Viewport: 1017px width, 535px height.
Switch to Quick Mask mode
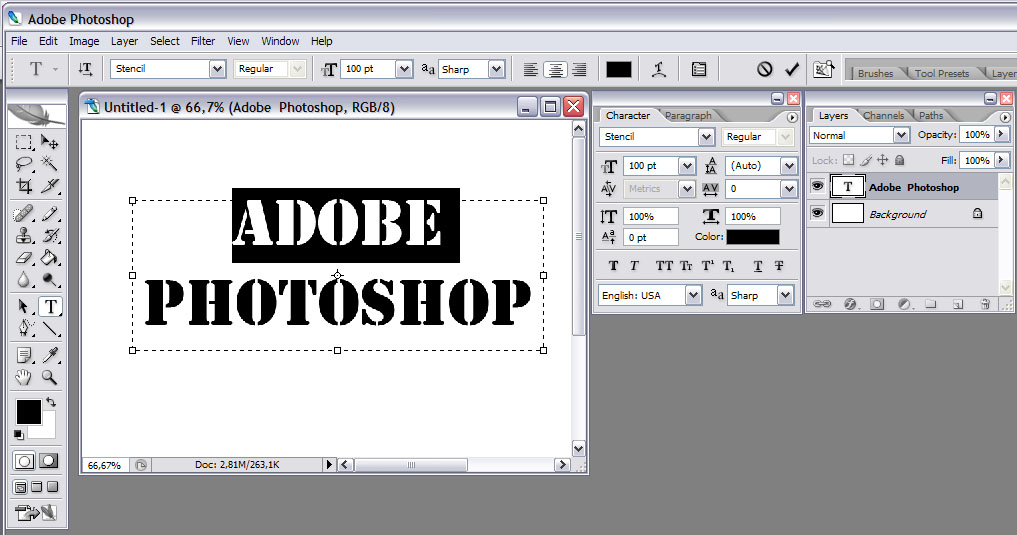coord(49,461)
